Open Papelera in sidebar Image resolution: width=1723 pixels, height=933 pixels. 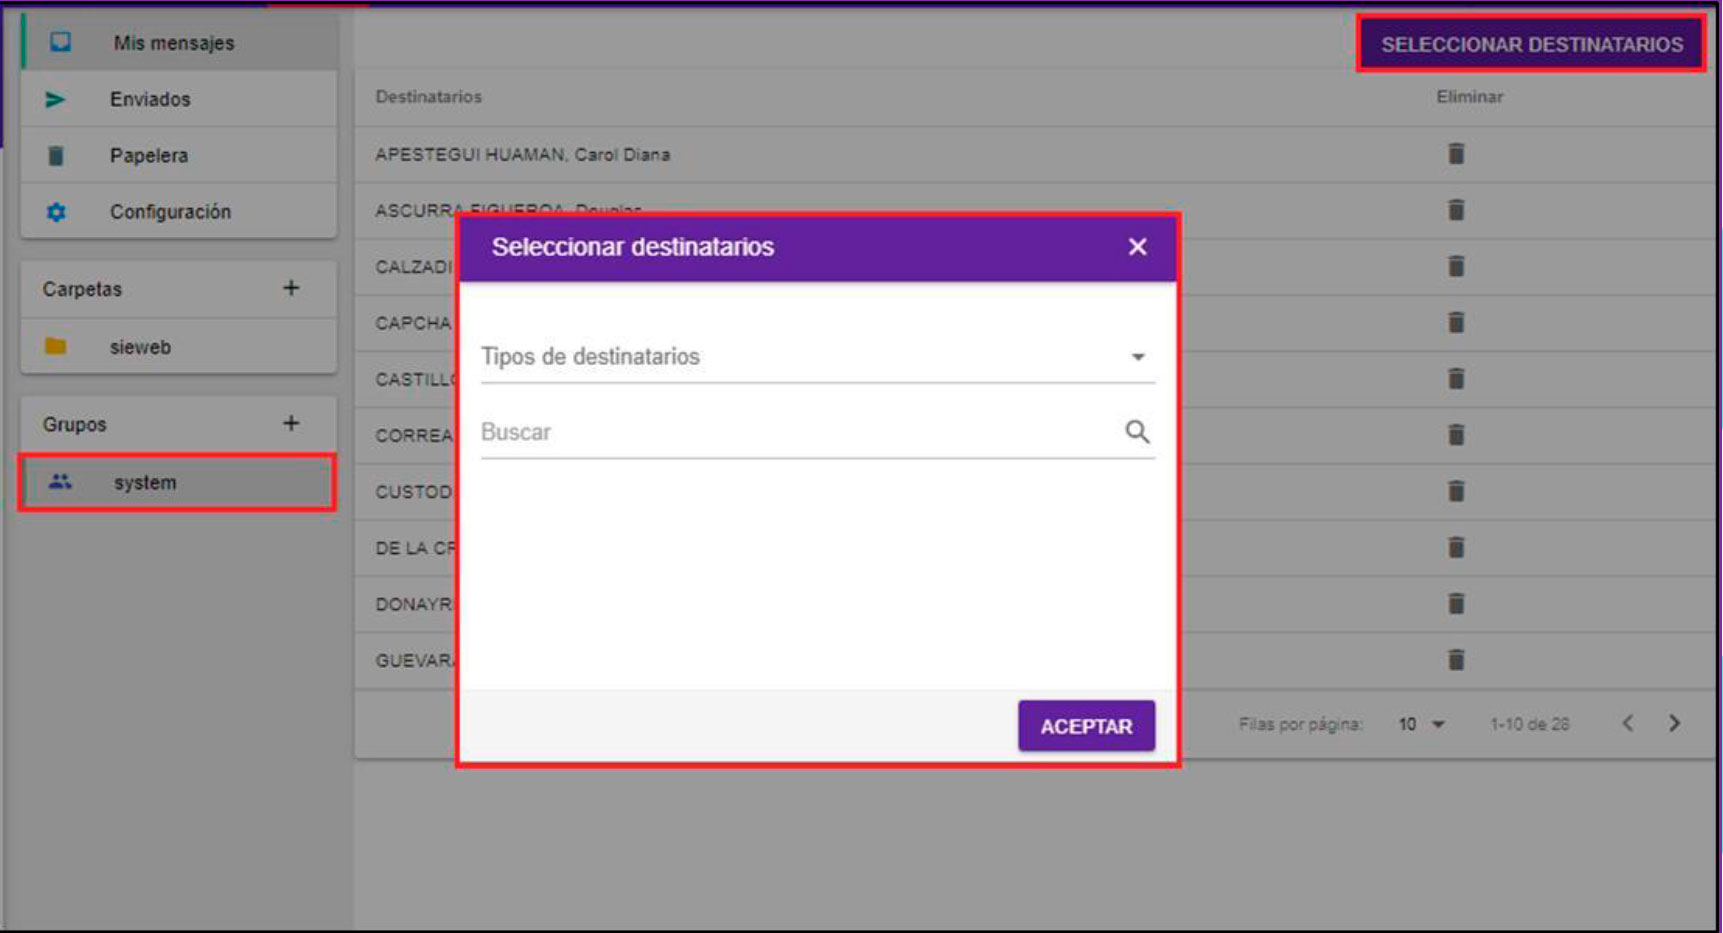[x=149, y=155]
